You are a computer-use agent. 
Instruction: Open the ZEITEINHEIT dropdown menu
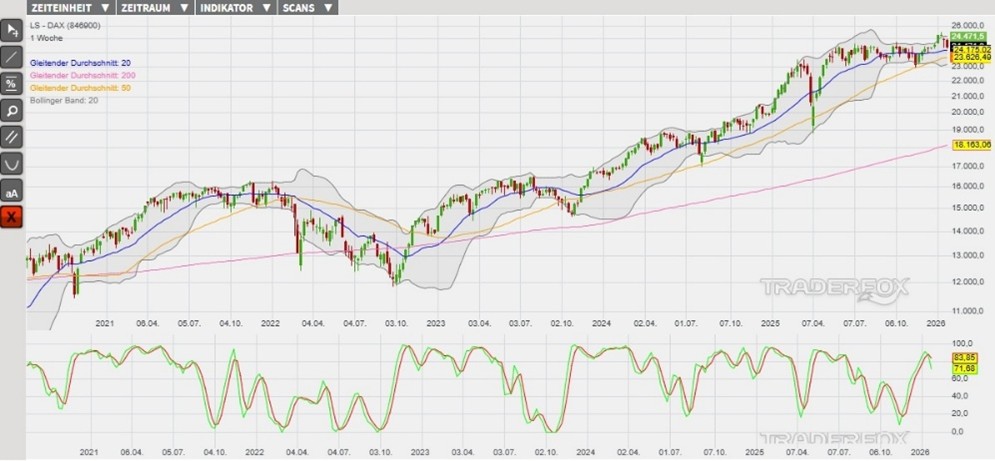70,7
